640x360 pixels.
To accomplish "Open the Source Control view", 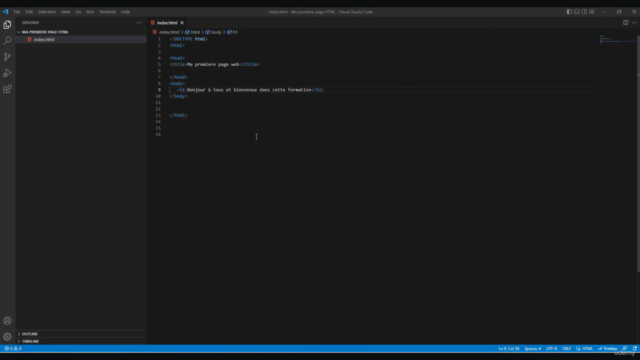I will [7, 57].
